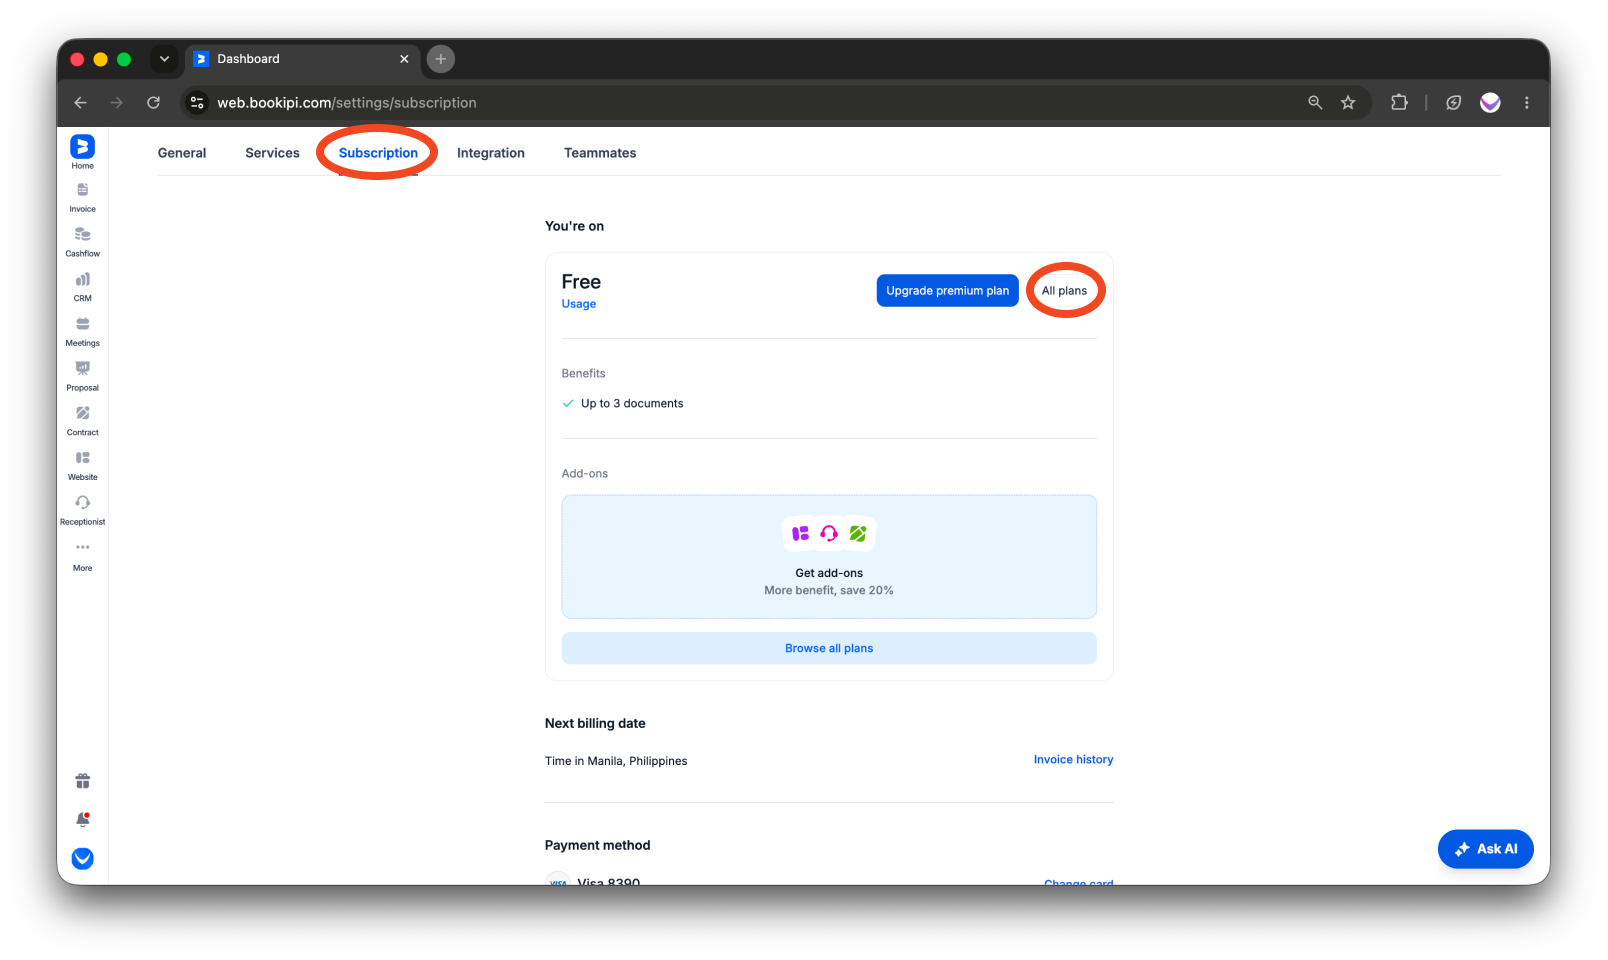
Task: Close the Dashboard browser tab
Action: [404, 59]
